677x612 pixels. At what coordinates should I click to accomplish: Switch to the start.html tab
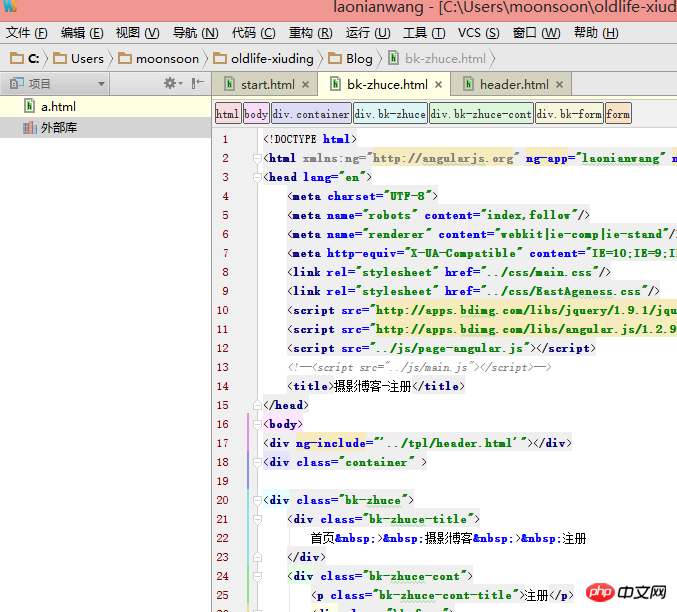click(x=267, y=85)
